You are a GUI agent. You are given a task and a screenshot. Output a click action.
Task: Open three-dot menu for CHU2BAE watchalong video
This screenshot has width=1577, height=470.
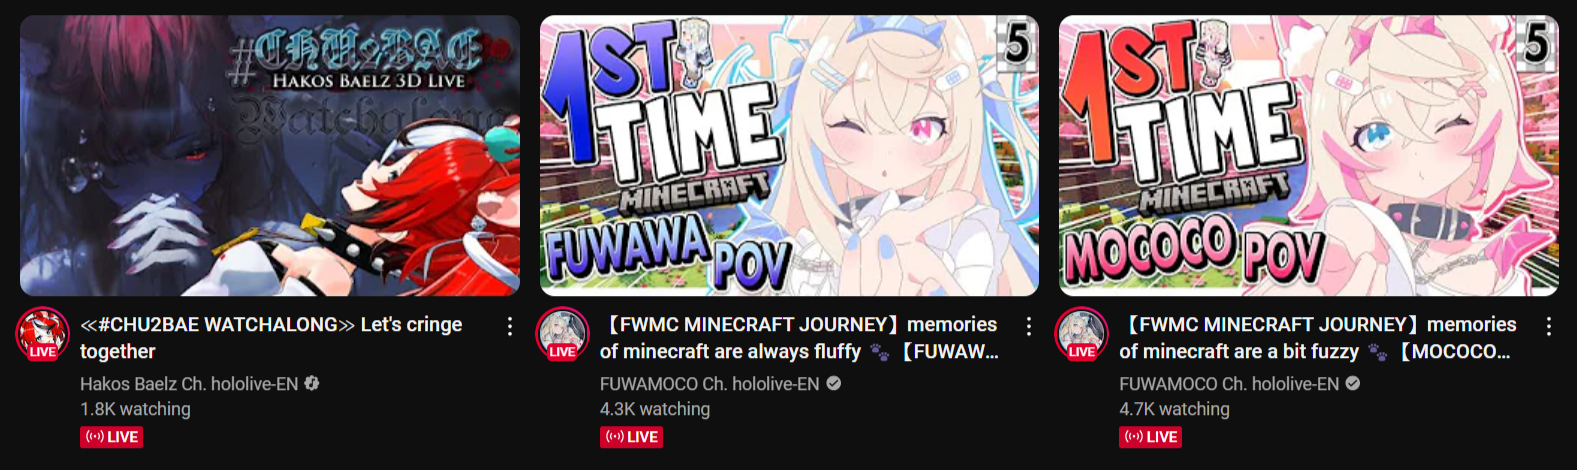pos(509,326)
